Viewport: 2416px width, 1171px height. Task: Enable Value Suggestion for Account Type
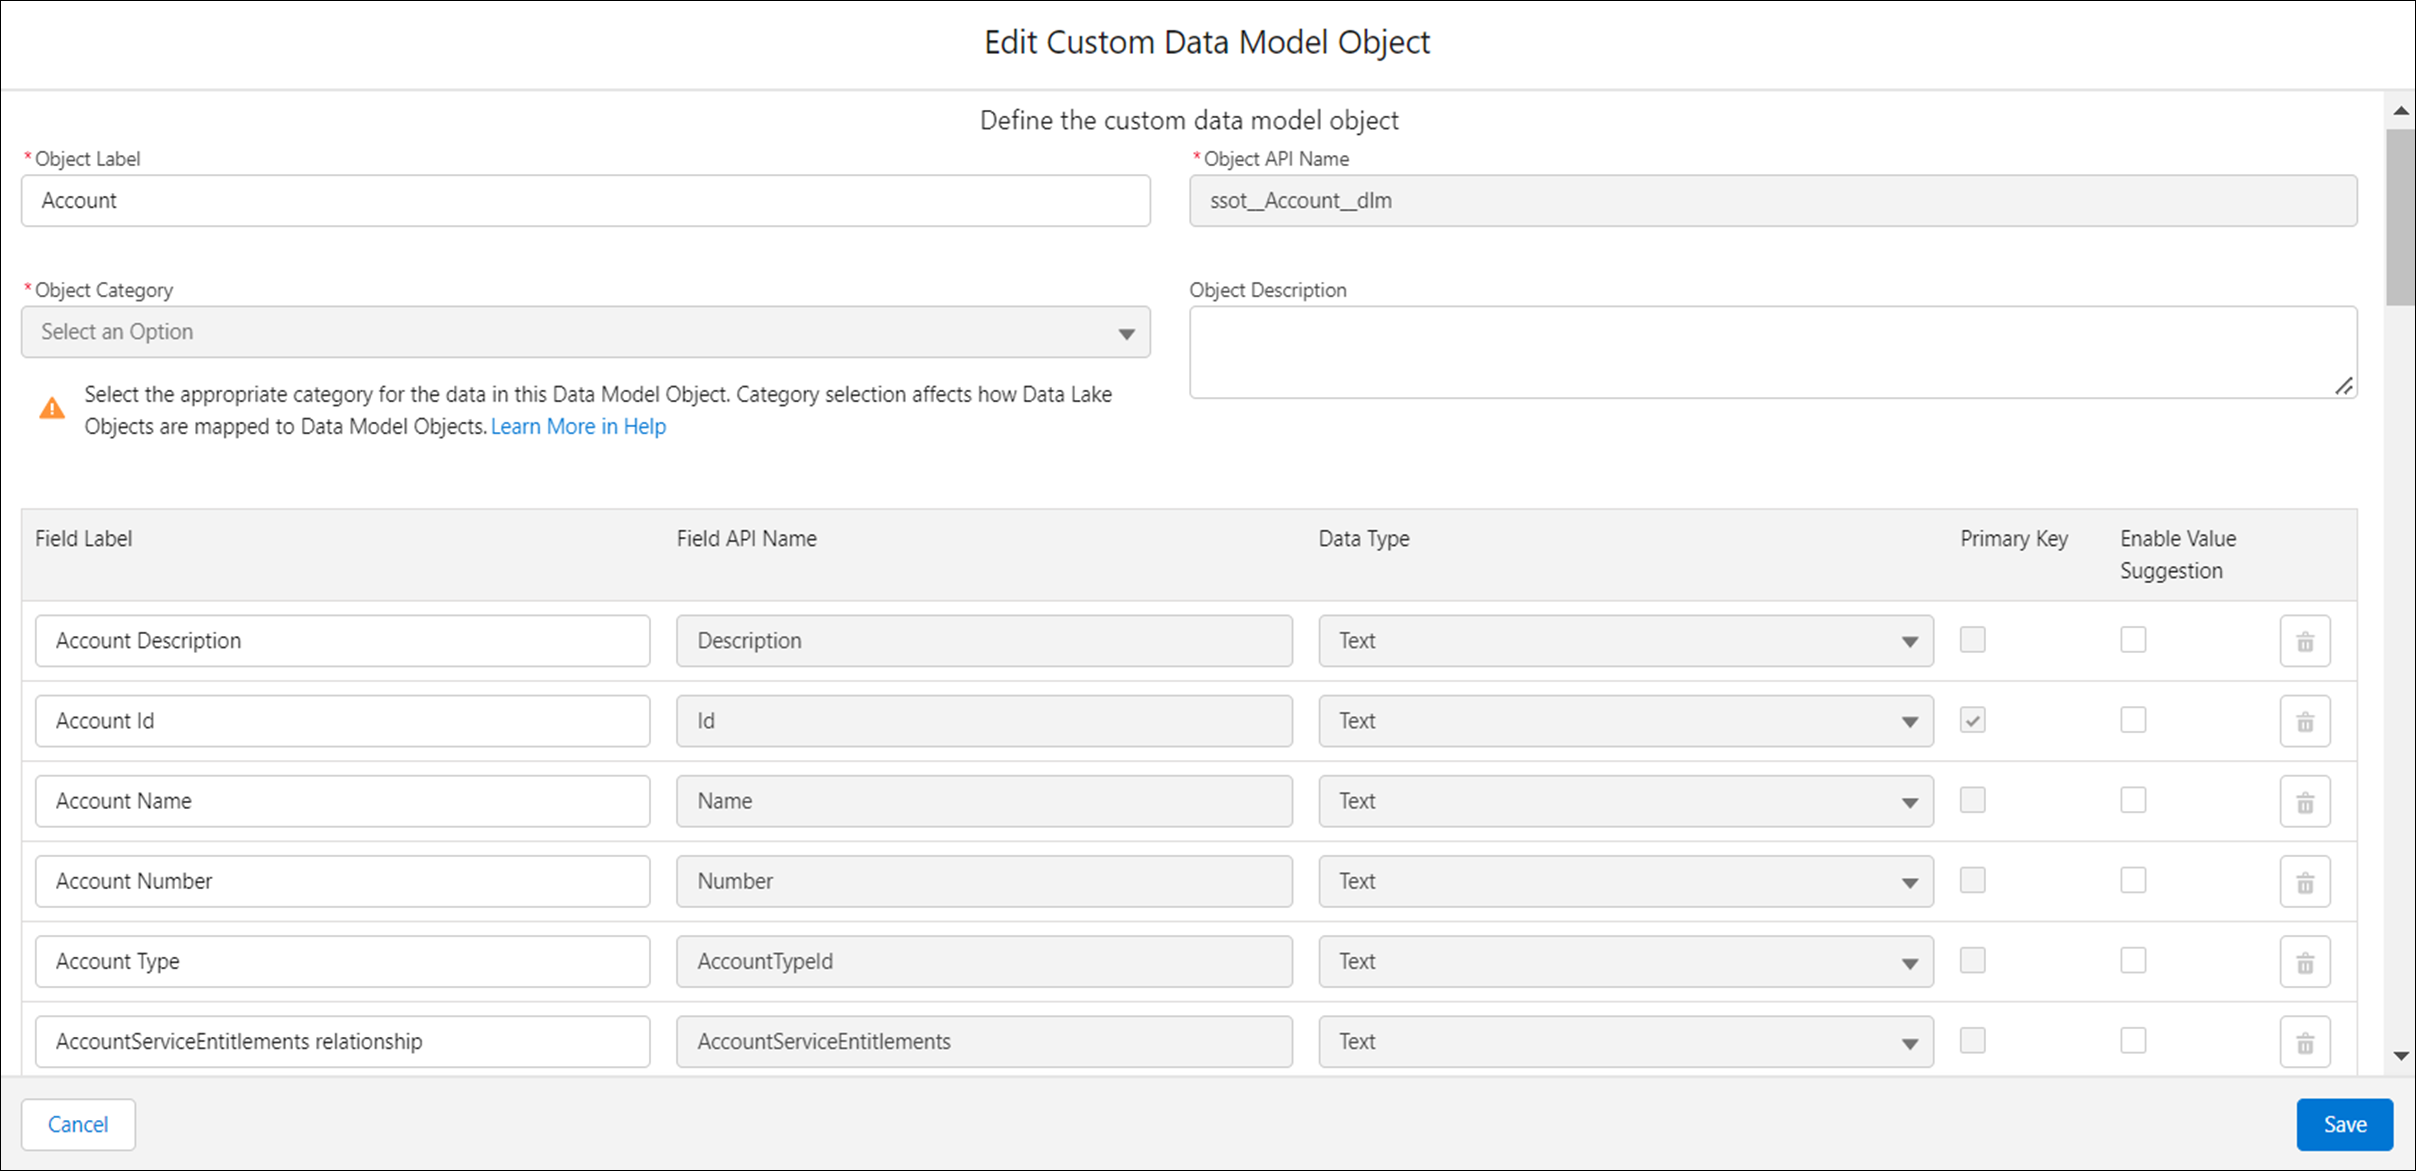(2133, 960)
